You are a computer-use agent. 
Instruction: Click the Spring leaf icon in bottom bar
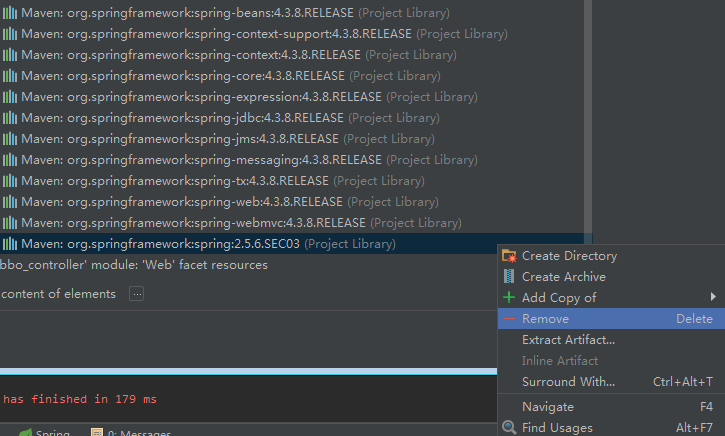tap(25, 433)
